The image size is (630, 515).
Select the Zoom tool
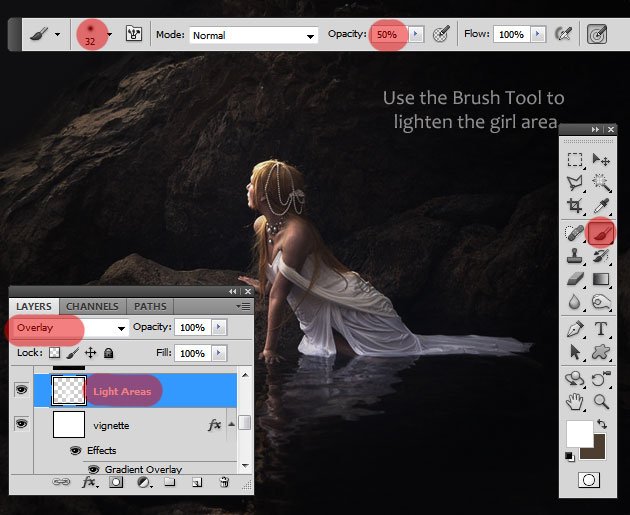601,402
